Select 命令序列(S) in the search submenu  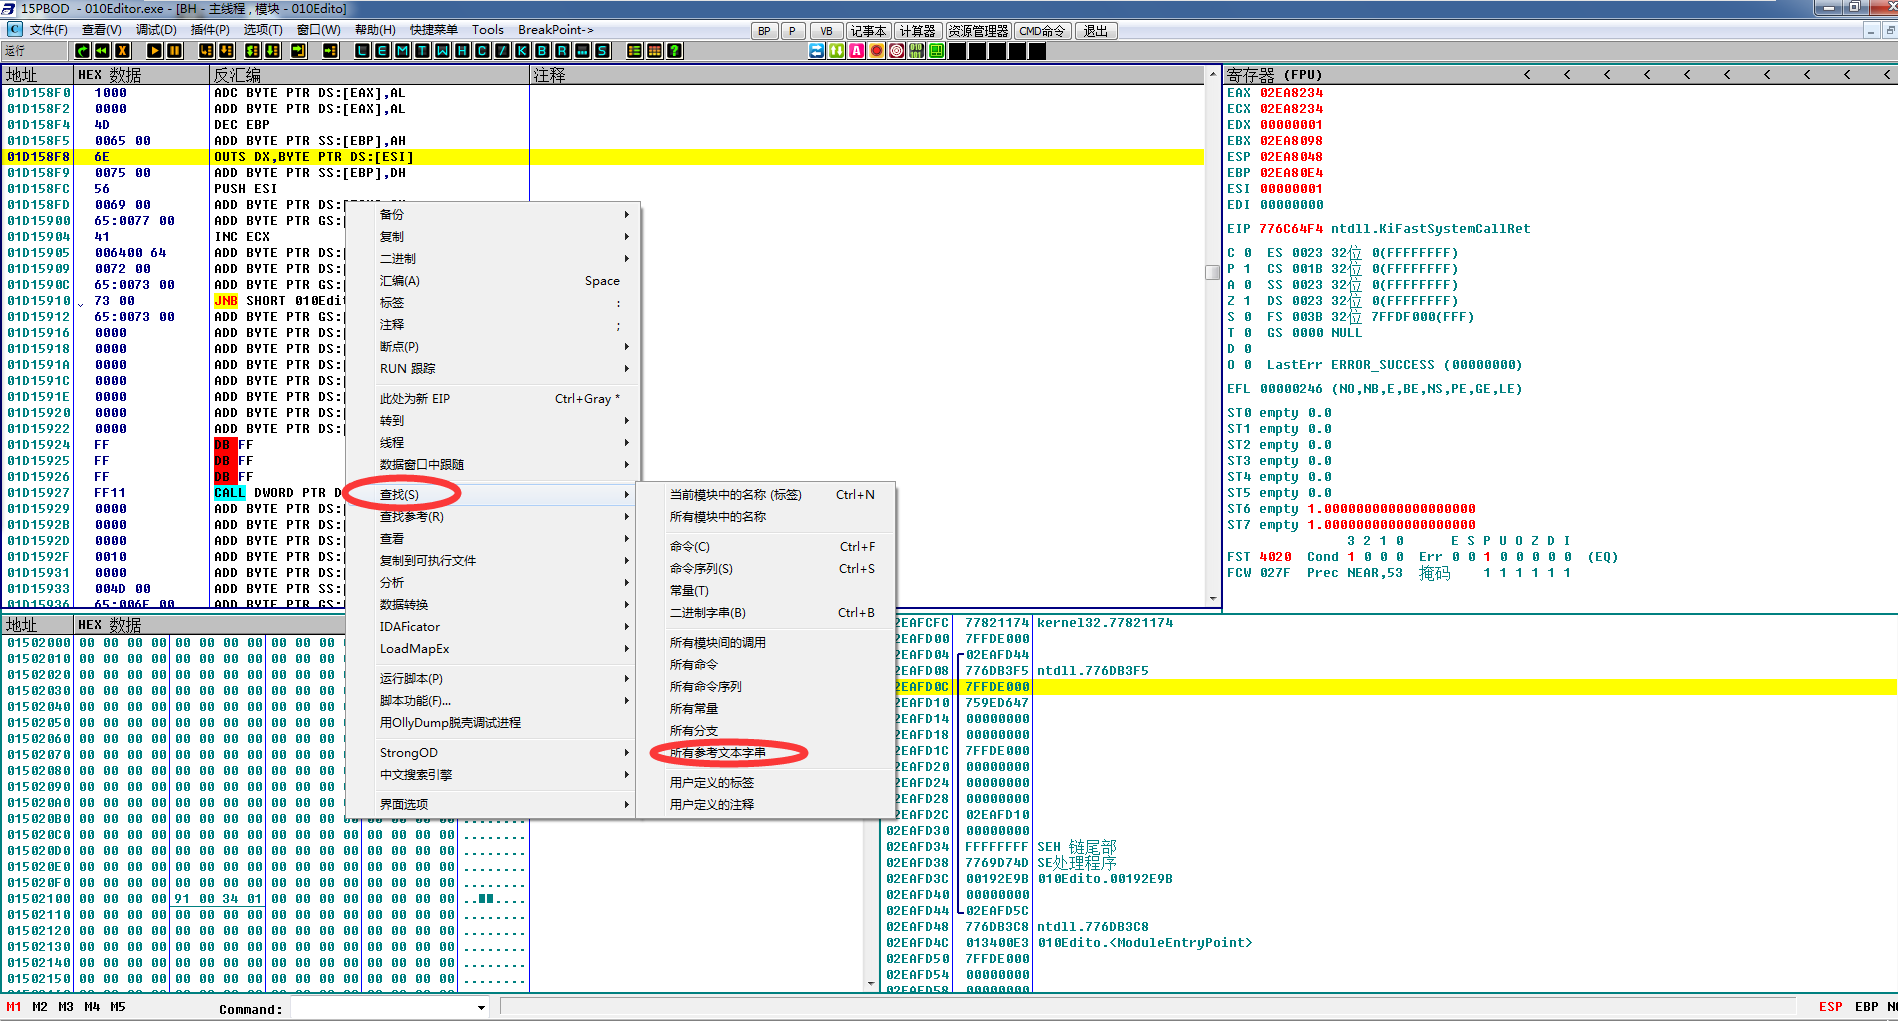765,569
